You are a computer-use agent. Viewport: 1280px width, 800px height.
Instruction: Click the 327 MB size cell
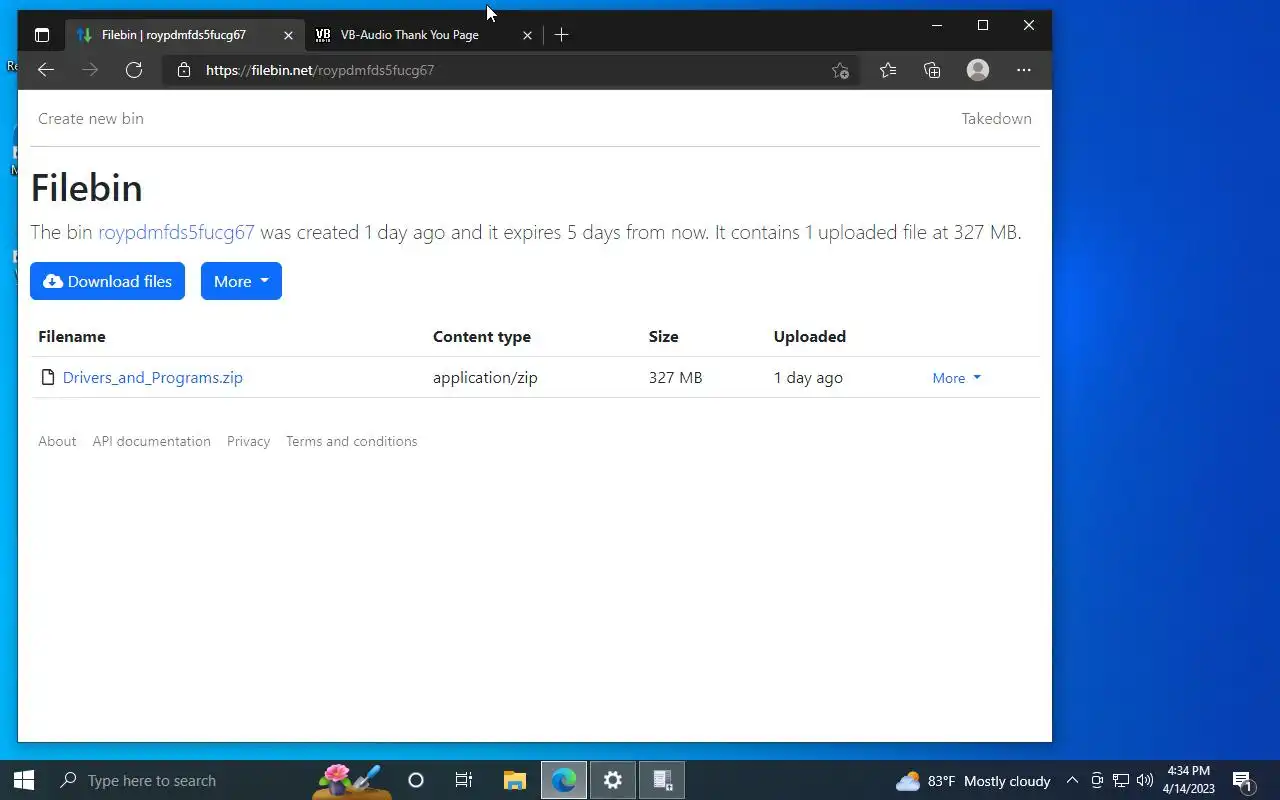675,377
